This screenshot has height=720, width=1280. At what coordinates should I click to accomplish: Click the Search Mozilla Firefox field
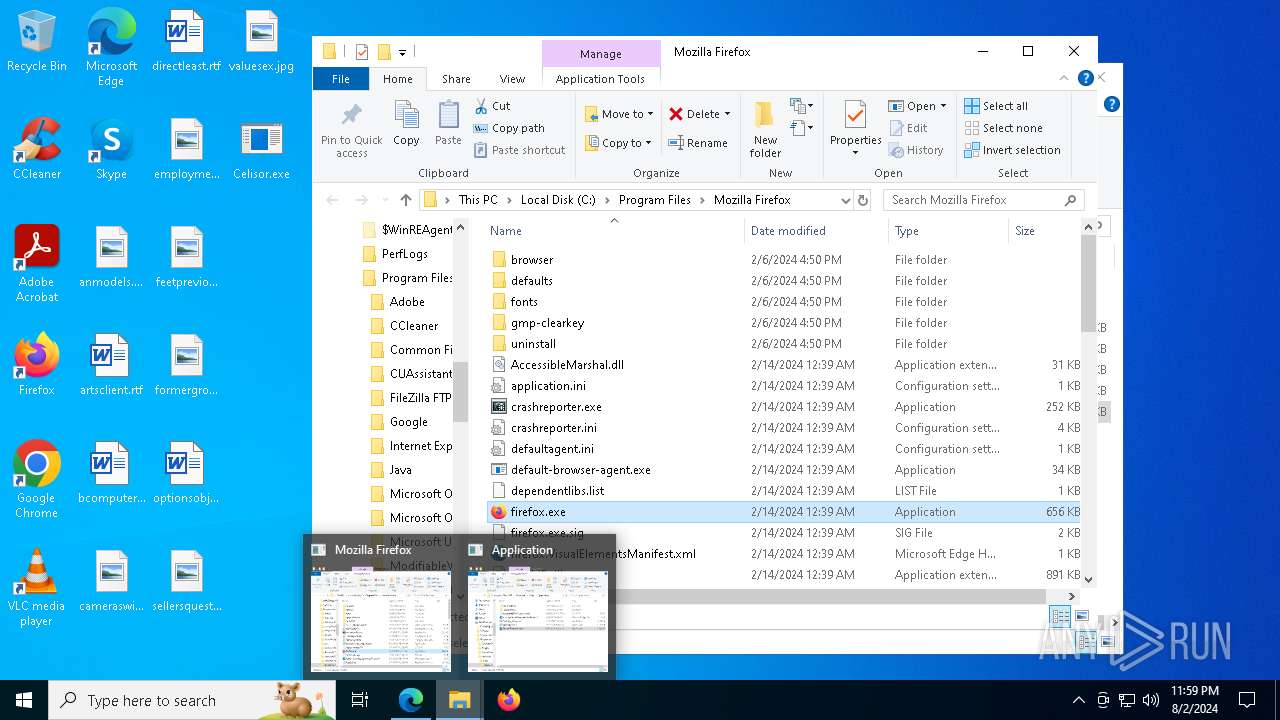coord(984,200)
